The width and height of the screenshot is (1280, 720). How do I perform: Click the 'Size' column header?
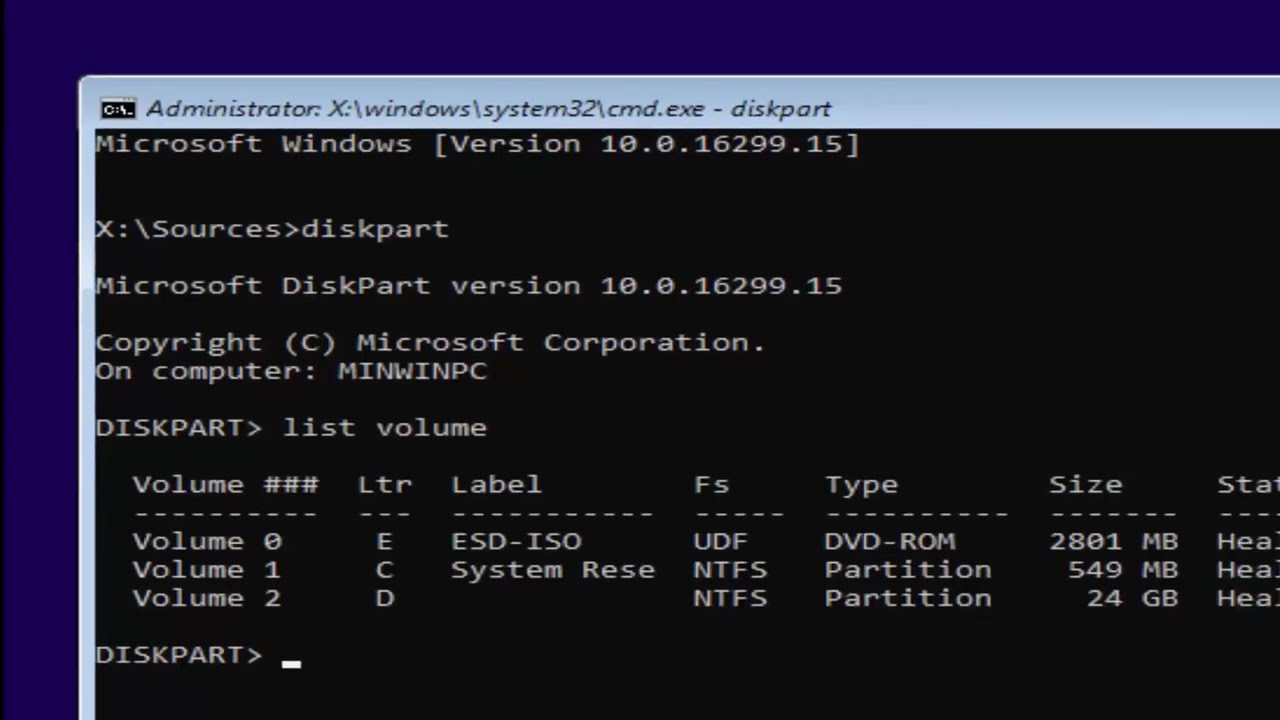point(1085,485)
